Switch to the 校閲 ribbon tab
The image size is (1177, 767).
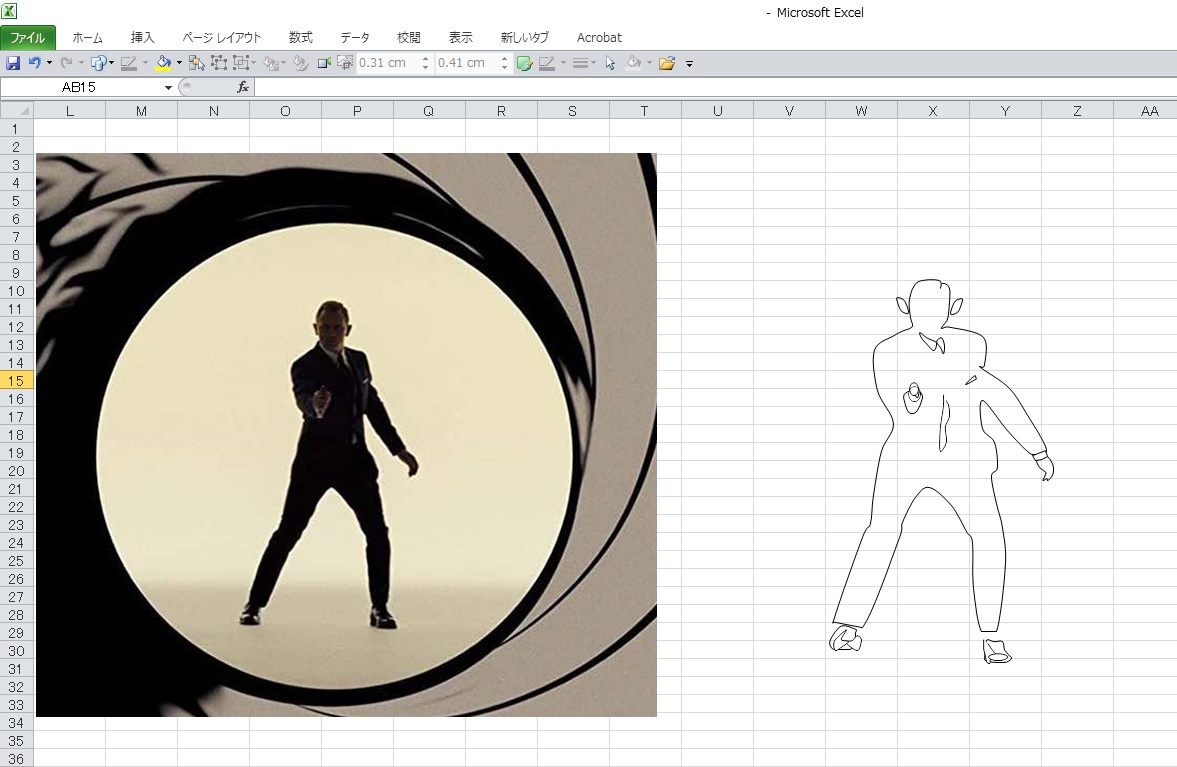tap(409, 38)
